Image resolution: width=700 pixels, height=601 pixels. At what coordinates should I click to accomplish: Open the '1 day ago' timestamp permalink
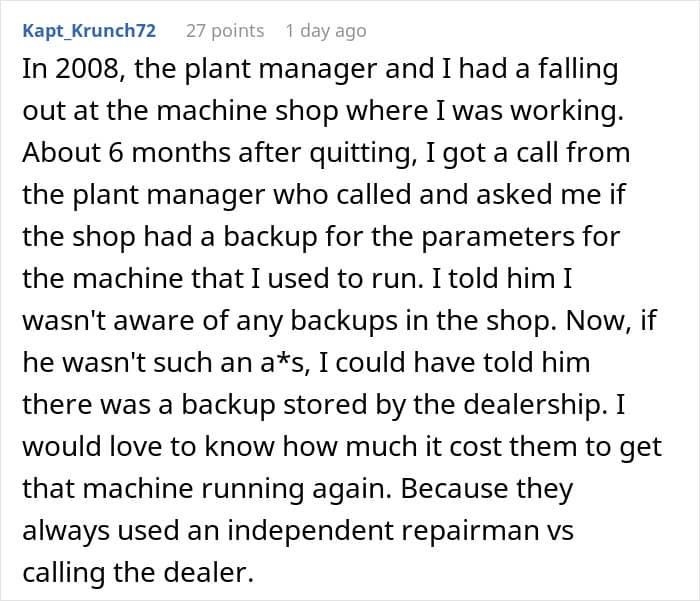point(326,31)
